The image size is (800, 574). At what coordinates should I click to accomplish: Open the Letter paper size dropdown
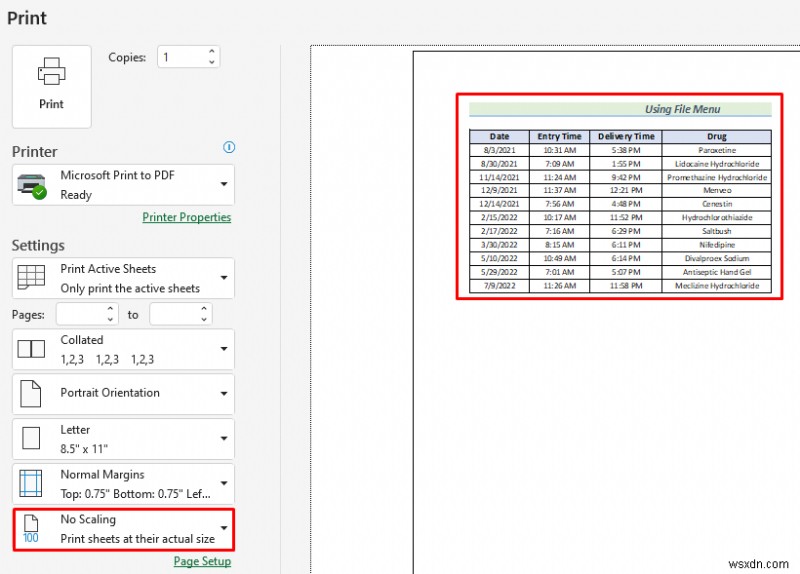point(123,439)
